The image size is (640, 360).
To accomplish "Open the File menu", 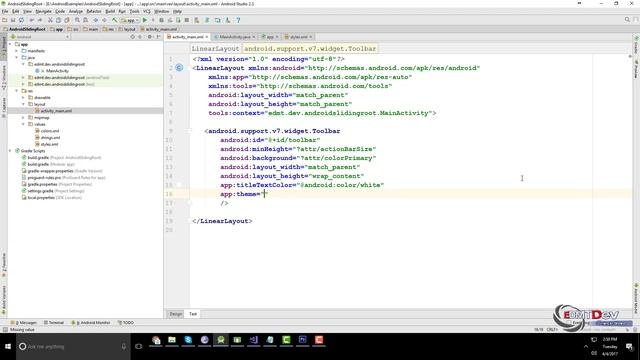I will point(5,11).
